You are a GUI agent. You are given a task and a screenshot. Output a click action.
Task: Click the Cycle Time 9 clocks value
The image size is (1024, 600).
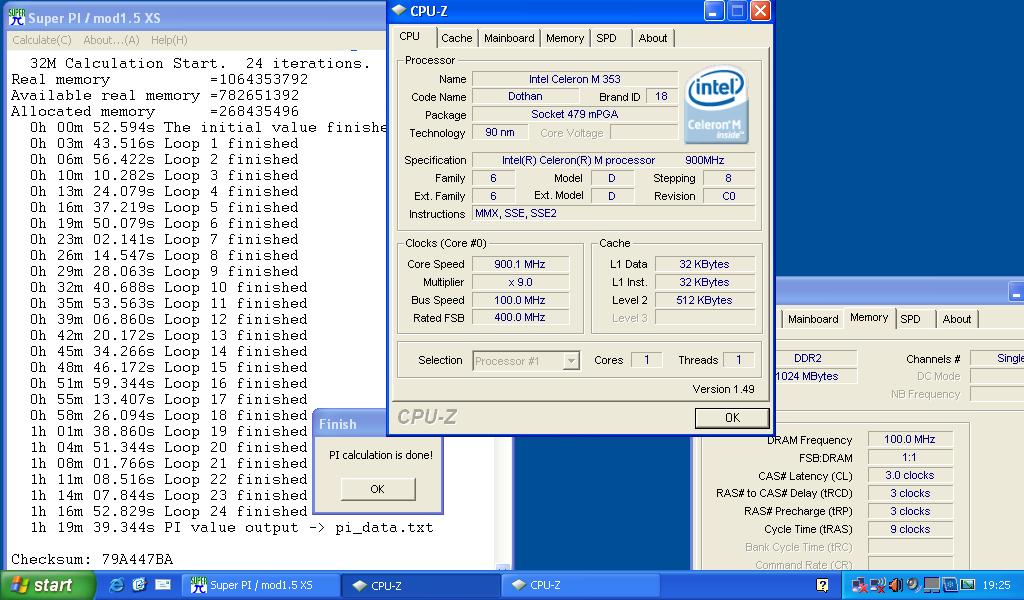point(910,529)
